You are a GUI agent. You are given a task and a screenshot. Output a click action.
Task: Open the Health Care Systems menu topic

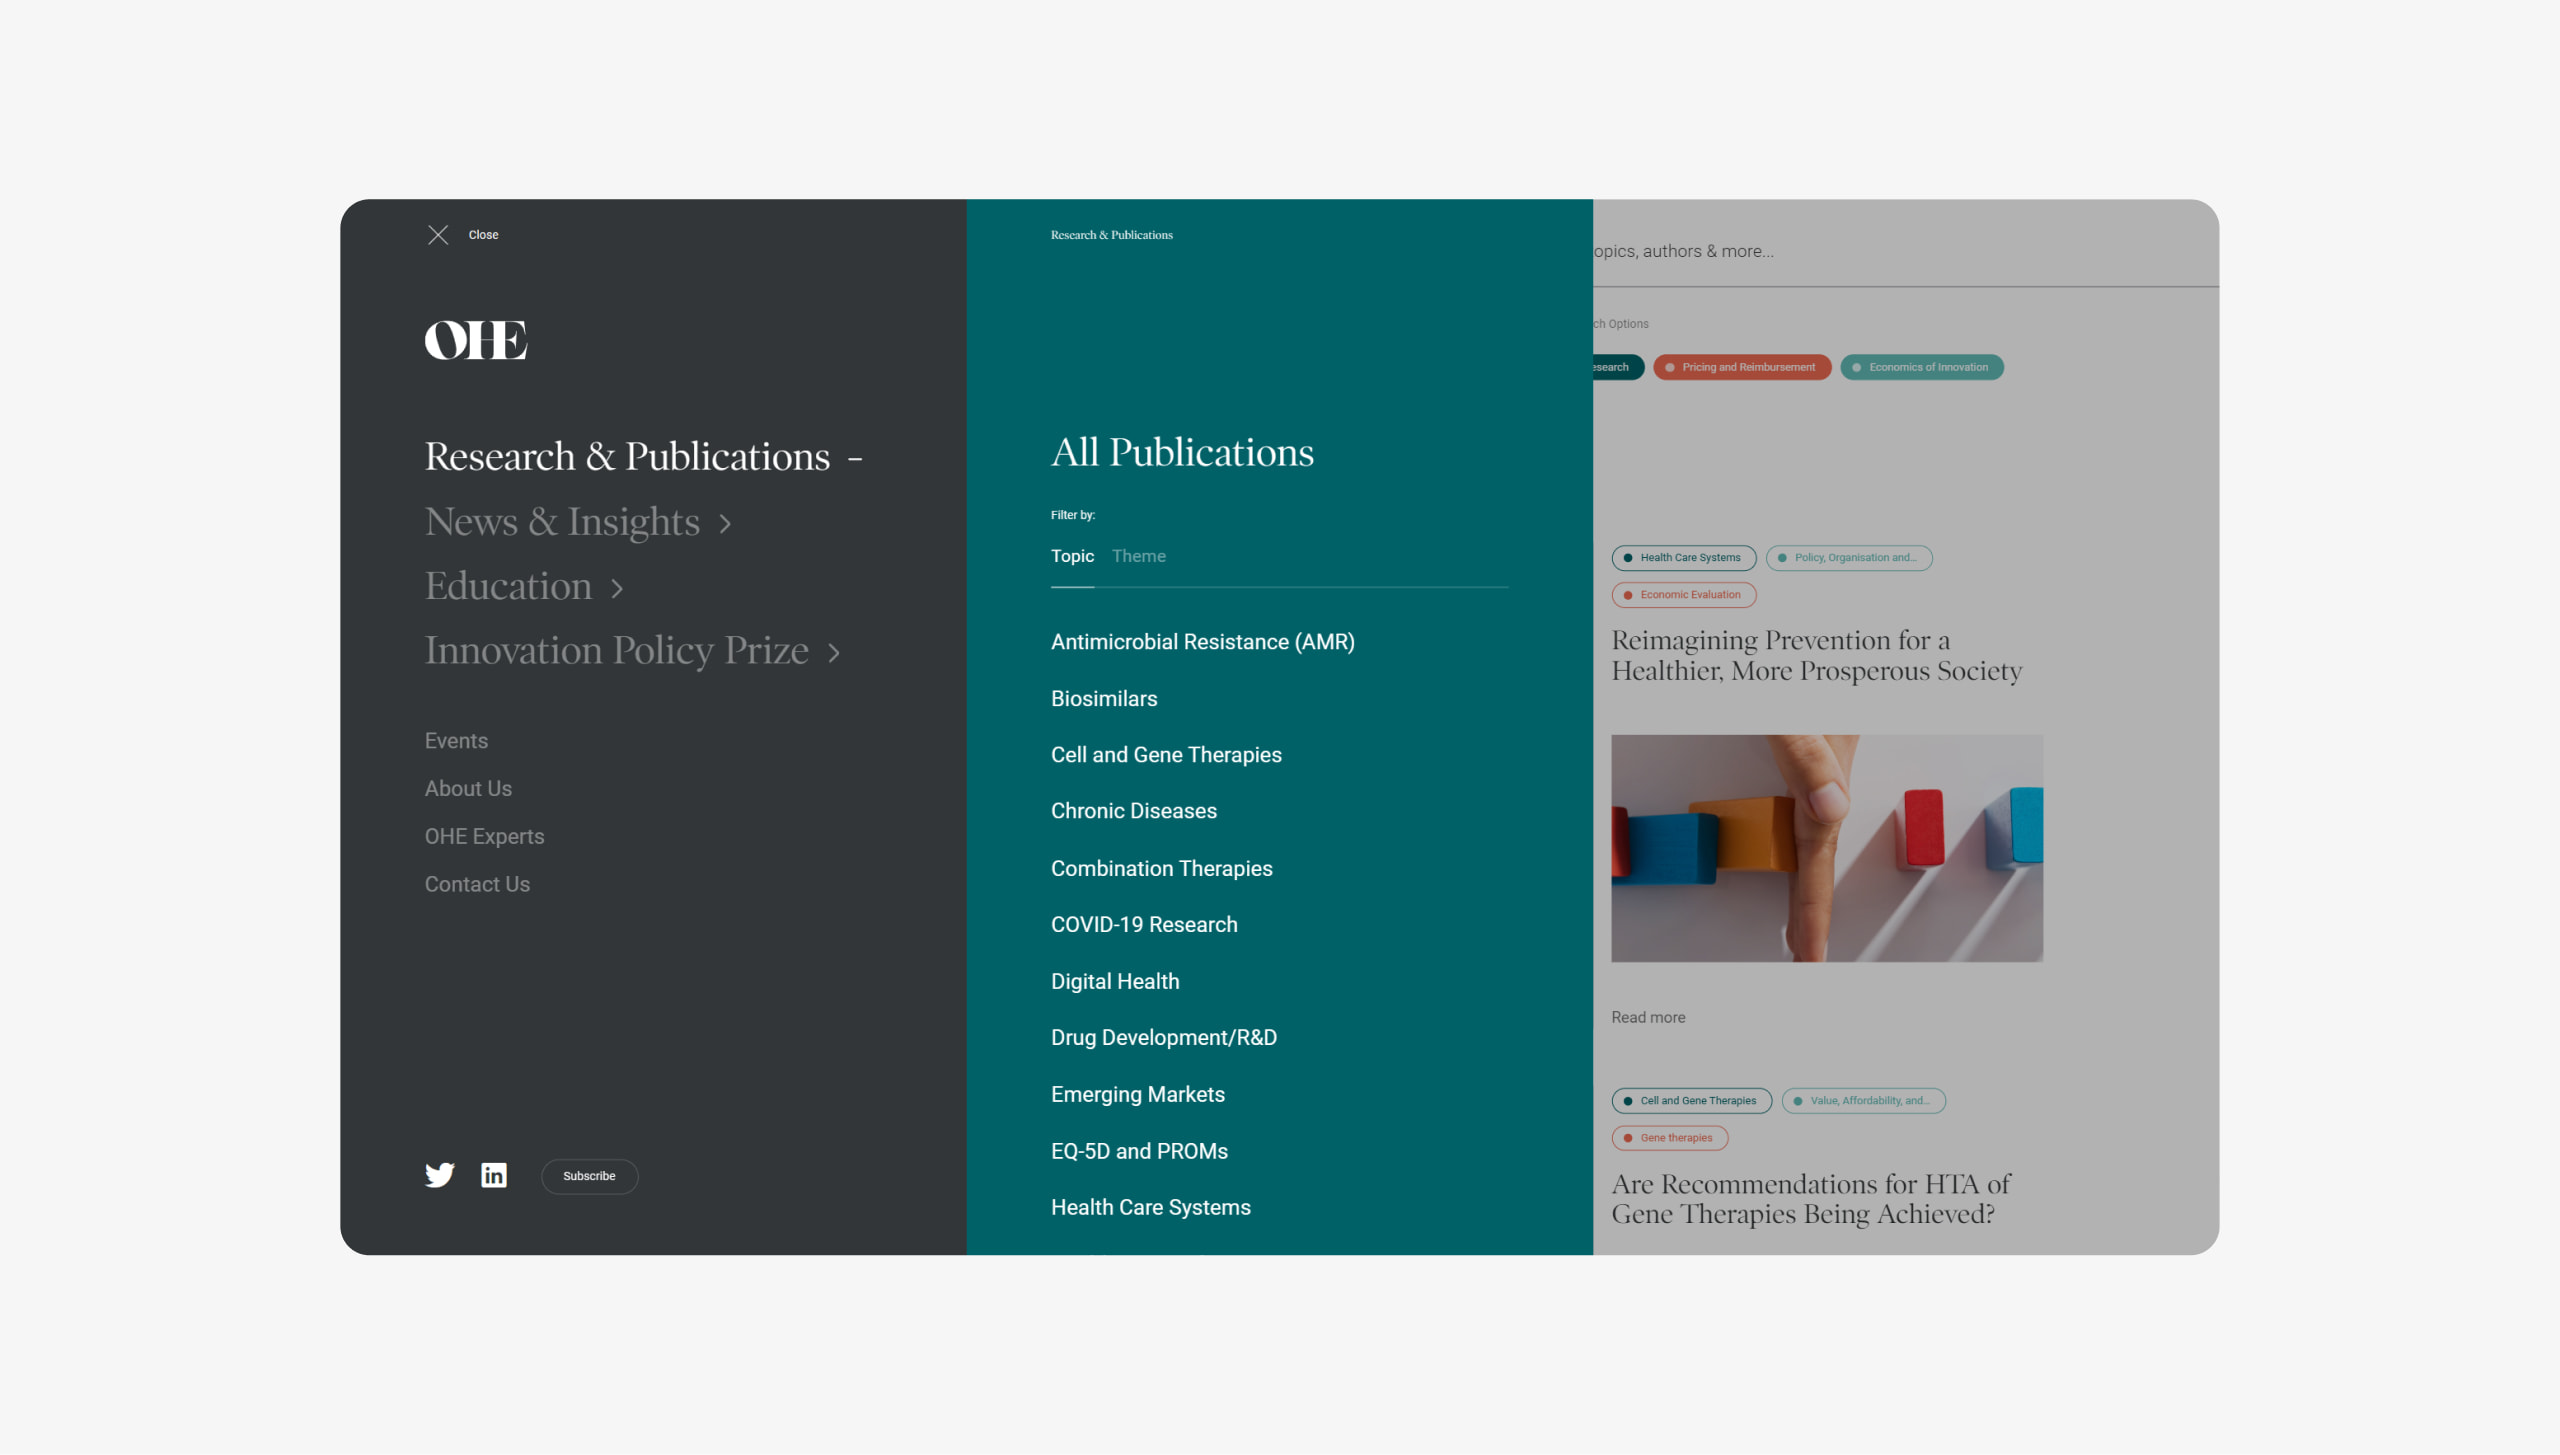pyautogui.click(x=1150, y=1208)
